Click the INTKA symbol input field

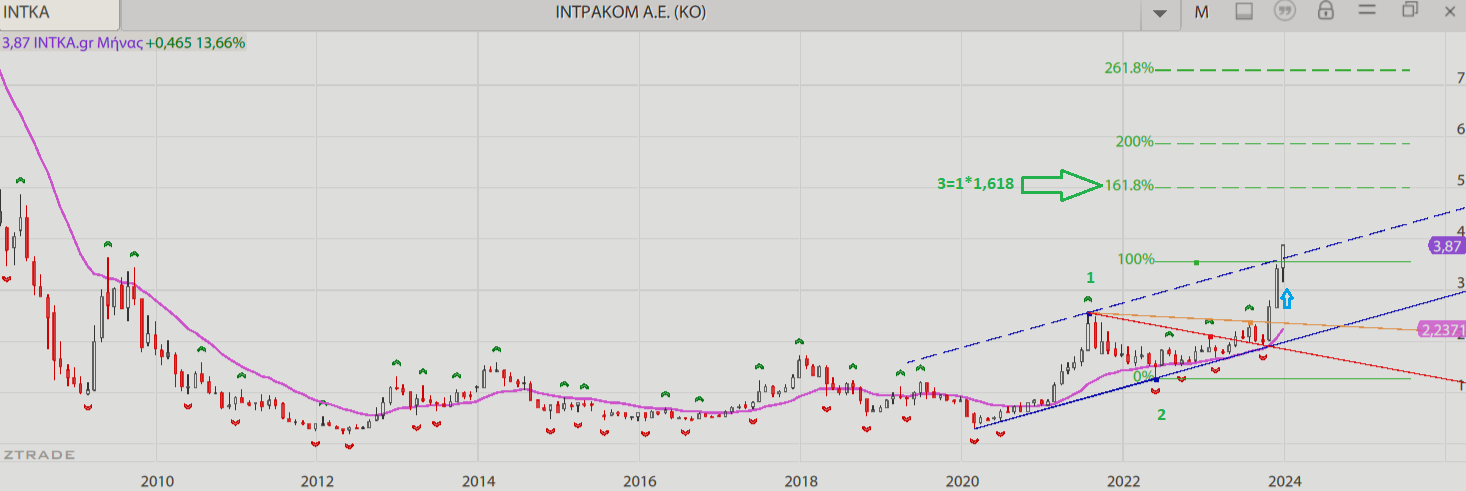(60, 13)
